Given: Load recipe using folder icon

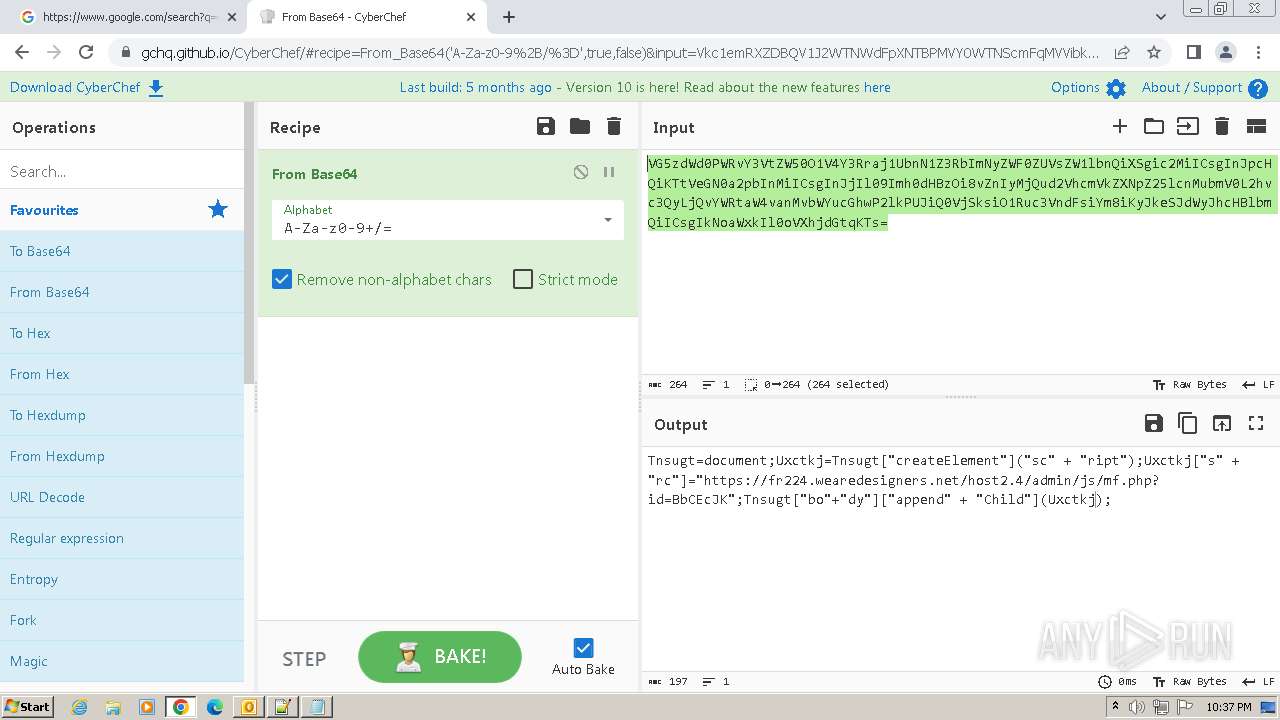Looking at the screenshot, I should pyautogui.click(x=580, y=126).
